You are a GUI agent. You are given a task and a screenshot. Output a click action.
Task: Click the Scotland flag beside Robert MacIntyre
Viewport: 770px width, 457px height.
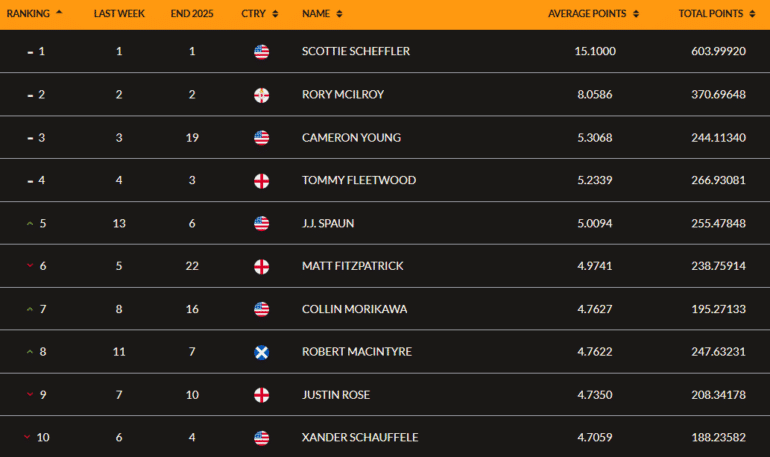coord(261,352)
